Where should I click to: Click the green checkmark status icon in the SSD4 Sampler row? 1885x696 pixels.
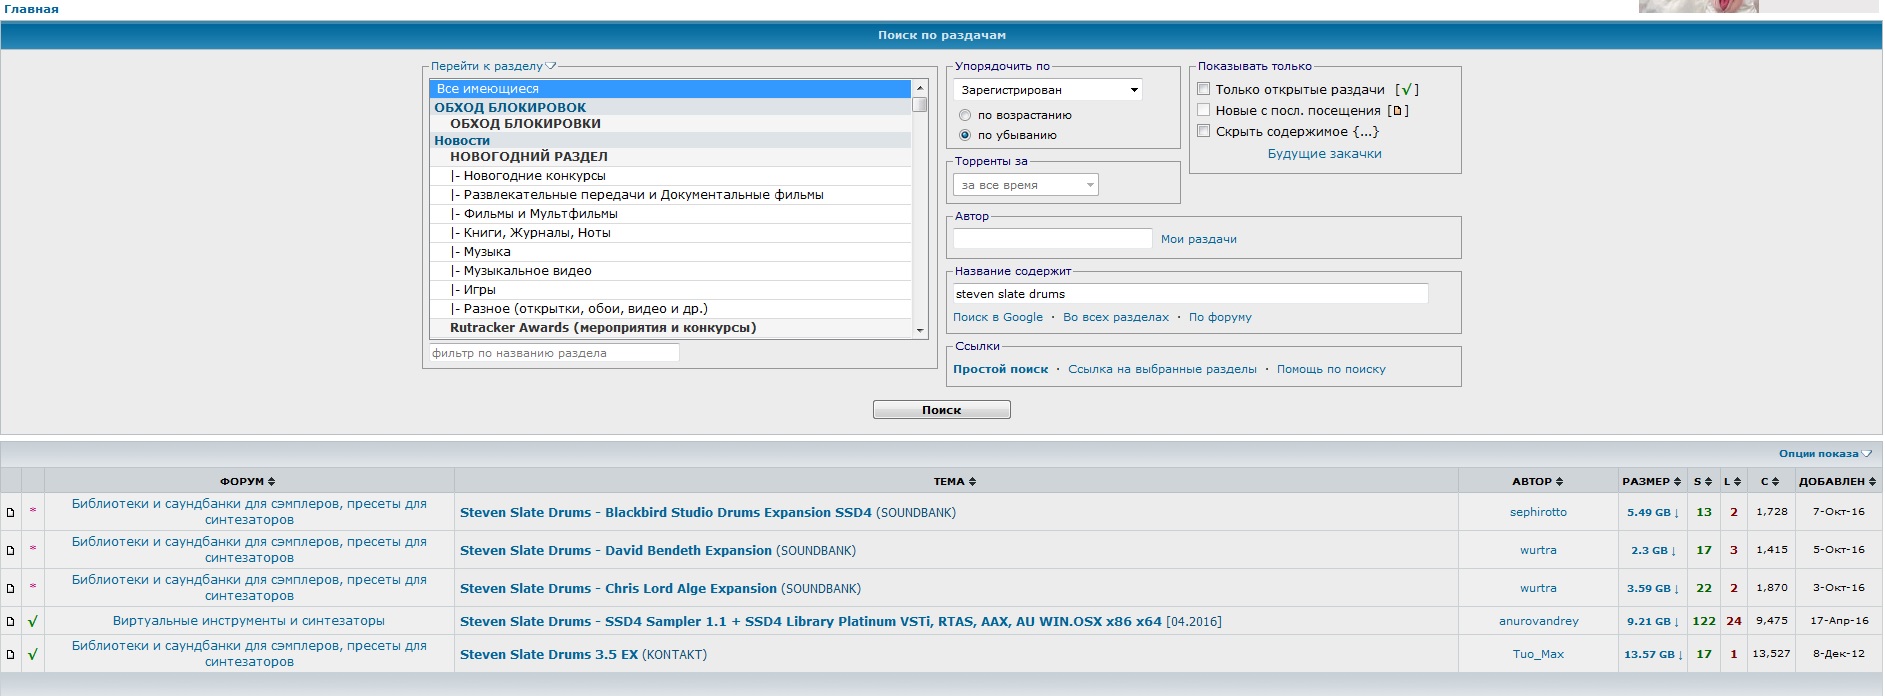click(33, 621)
